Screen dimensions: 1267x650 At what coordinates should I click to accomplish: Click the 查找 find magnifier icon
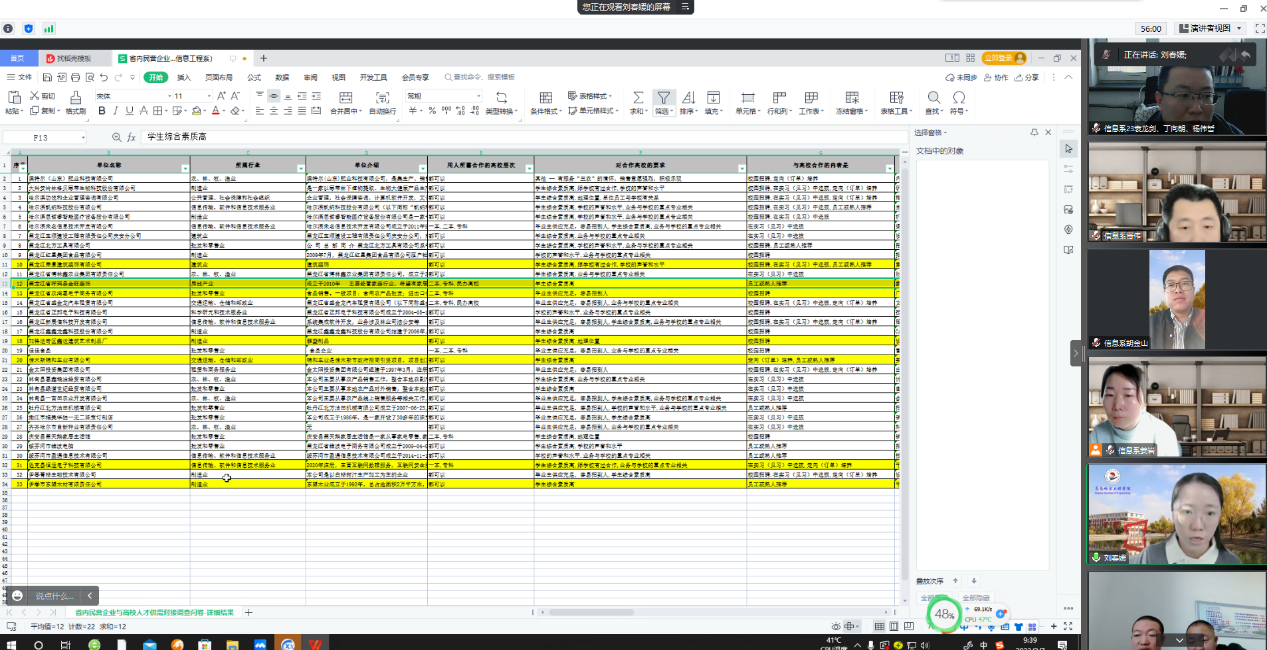click(934, 98)
